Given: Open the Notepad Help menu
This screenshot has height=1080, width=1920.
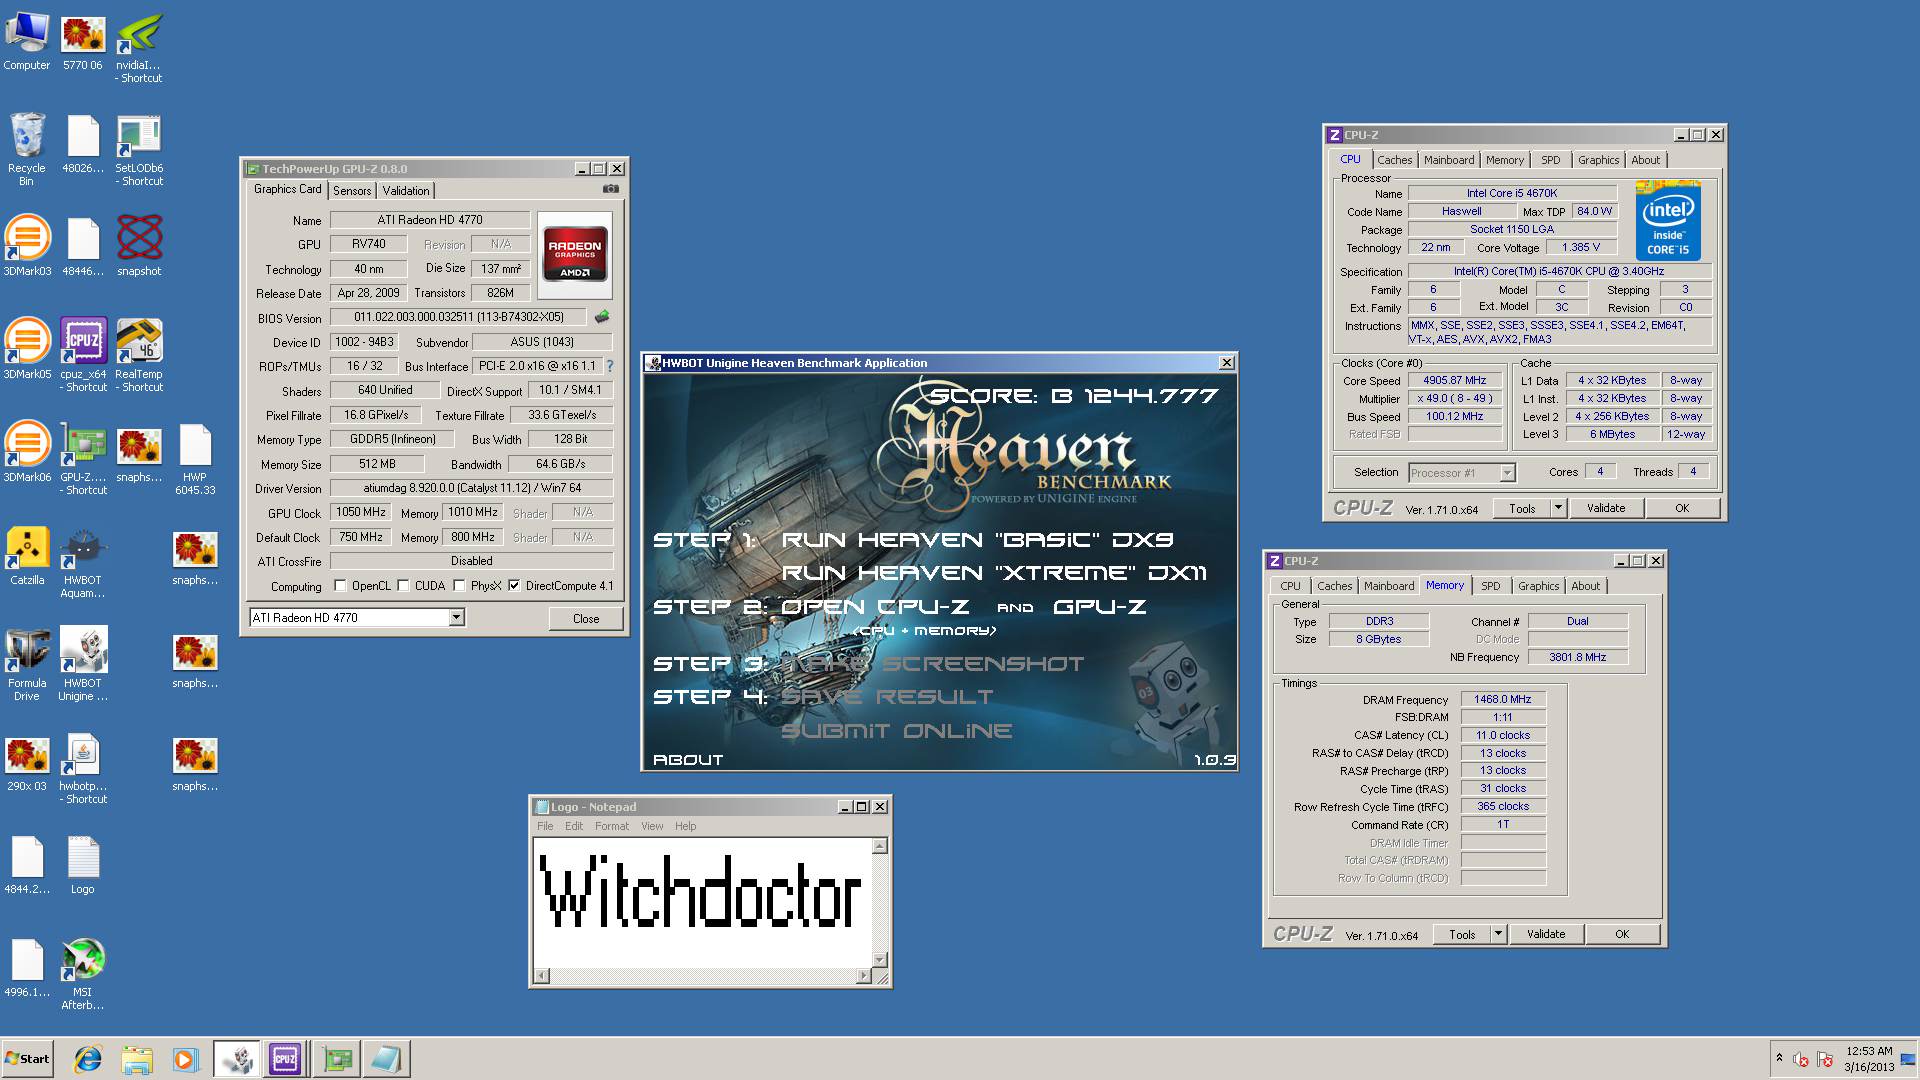Looking at the screenshot, I should (685, 826).
